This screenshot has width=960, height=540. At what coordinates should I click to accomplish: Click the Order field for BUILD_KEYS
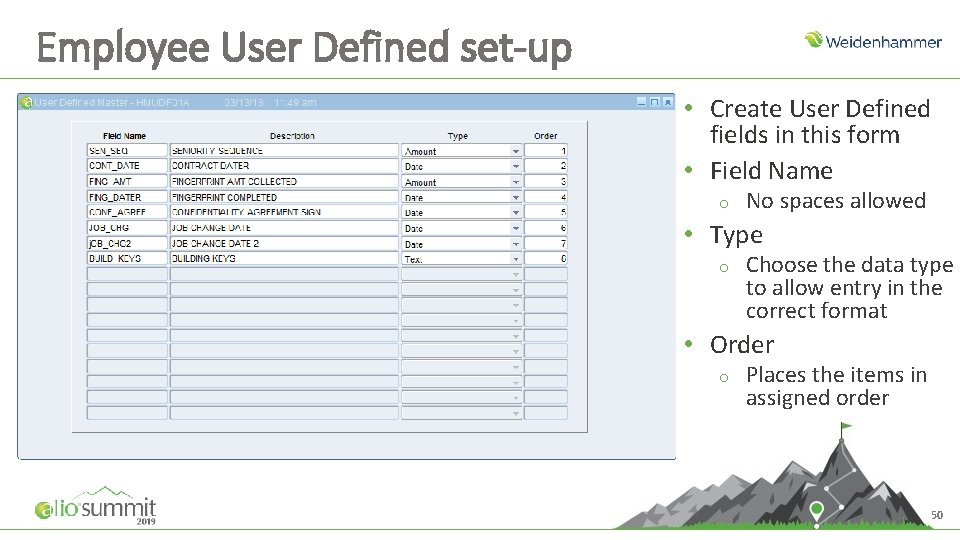point(546,258)
